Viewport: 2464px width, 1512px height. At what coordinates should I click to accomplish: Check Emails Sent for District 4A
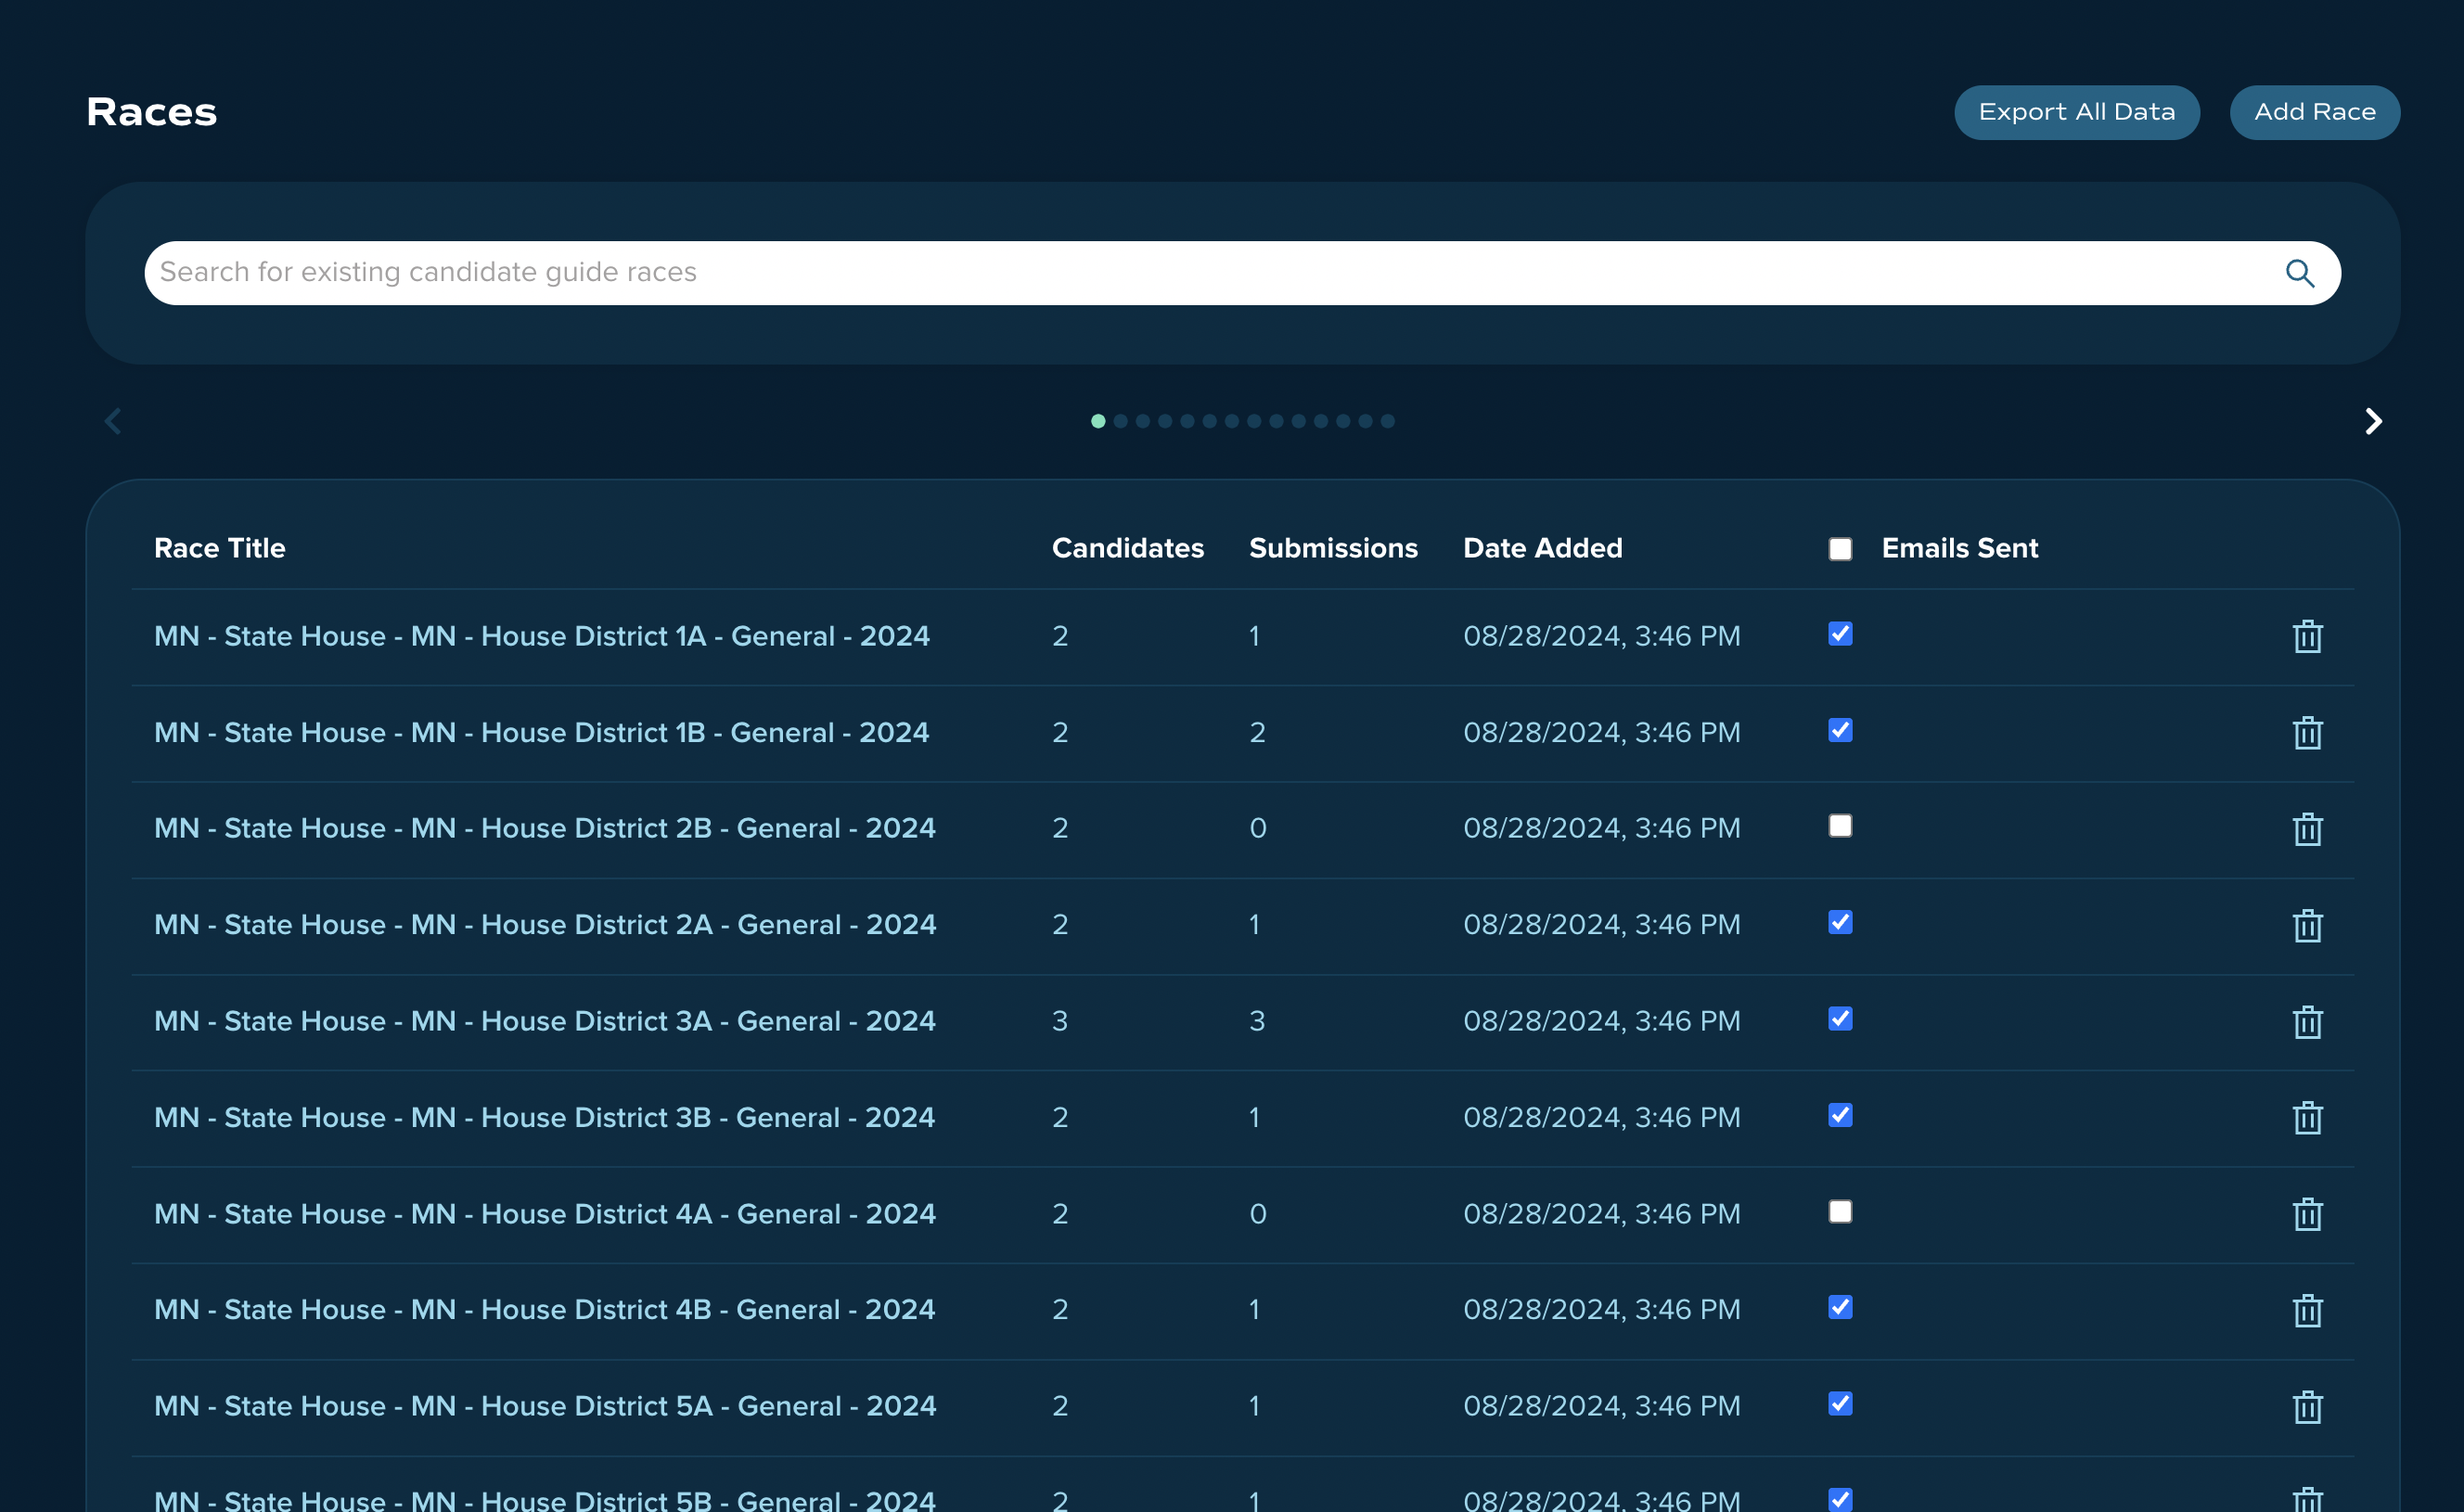point(1840,1212)
